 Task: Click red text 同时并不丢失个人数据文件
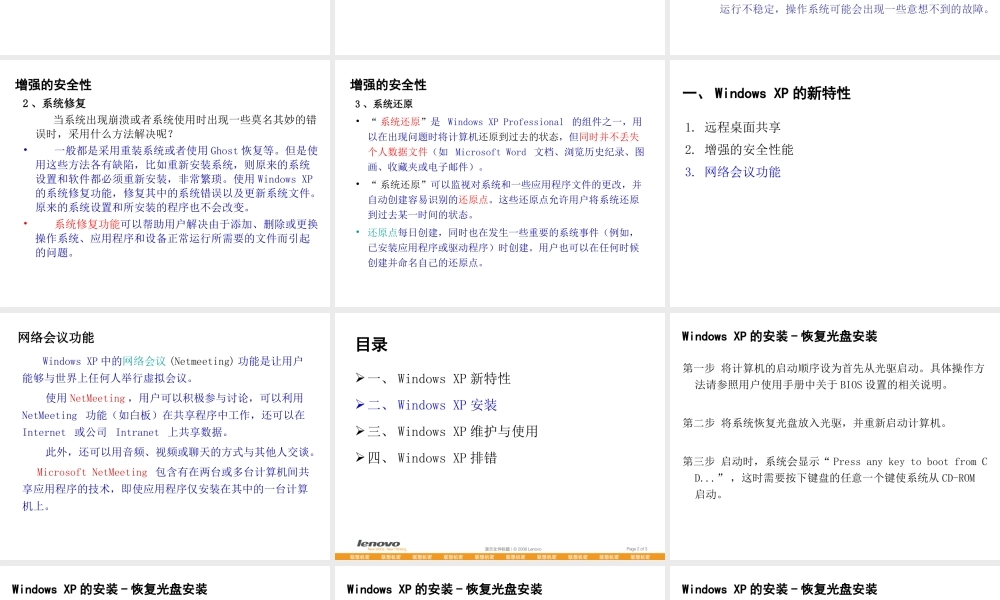504,144
